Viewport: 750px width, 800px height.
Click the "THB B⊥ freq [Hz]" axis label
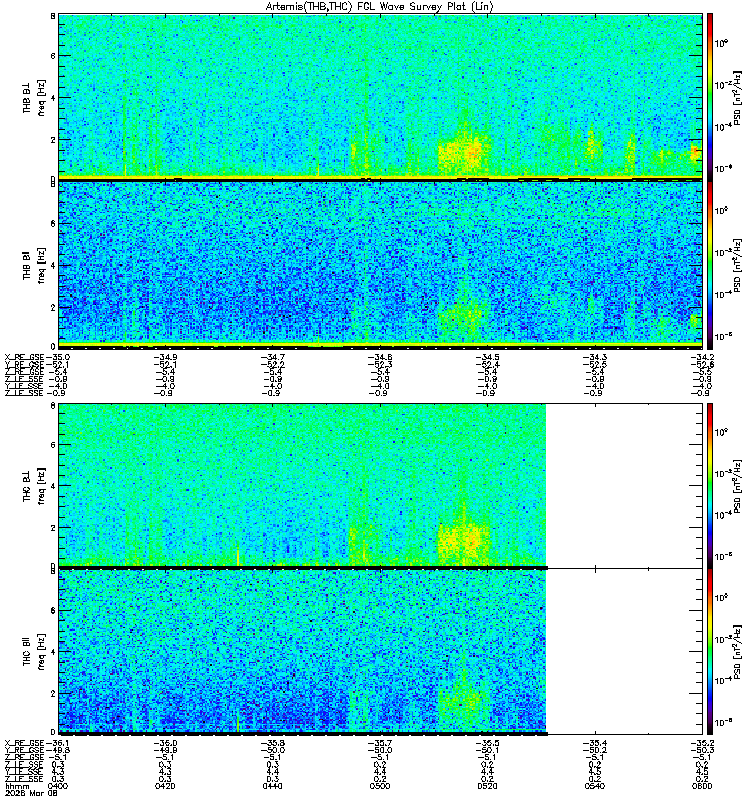tap(34, 97)
